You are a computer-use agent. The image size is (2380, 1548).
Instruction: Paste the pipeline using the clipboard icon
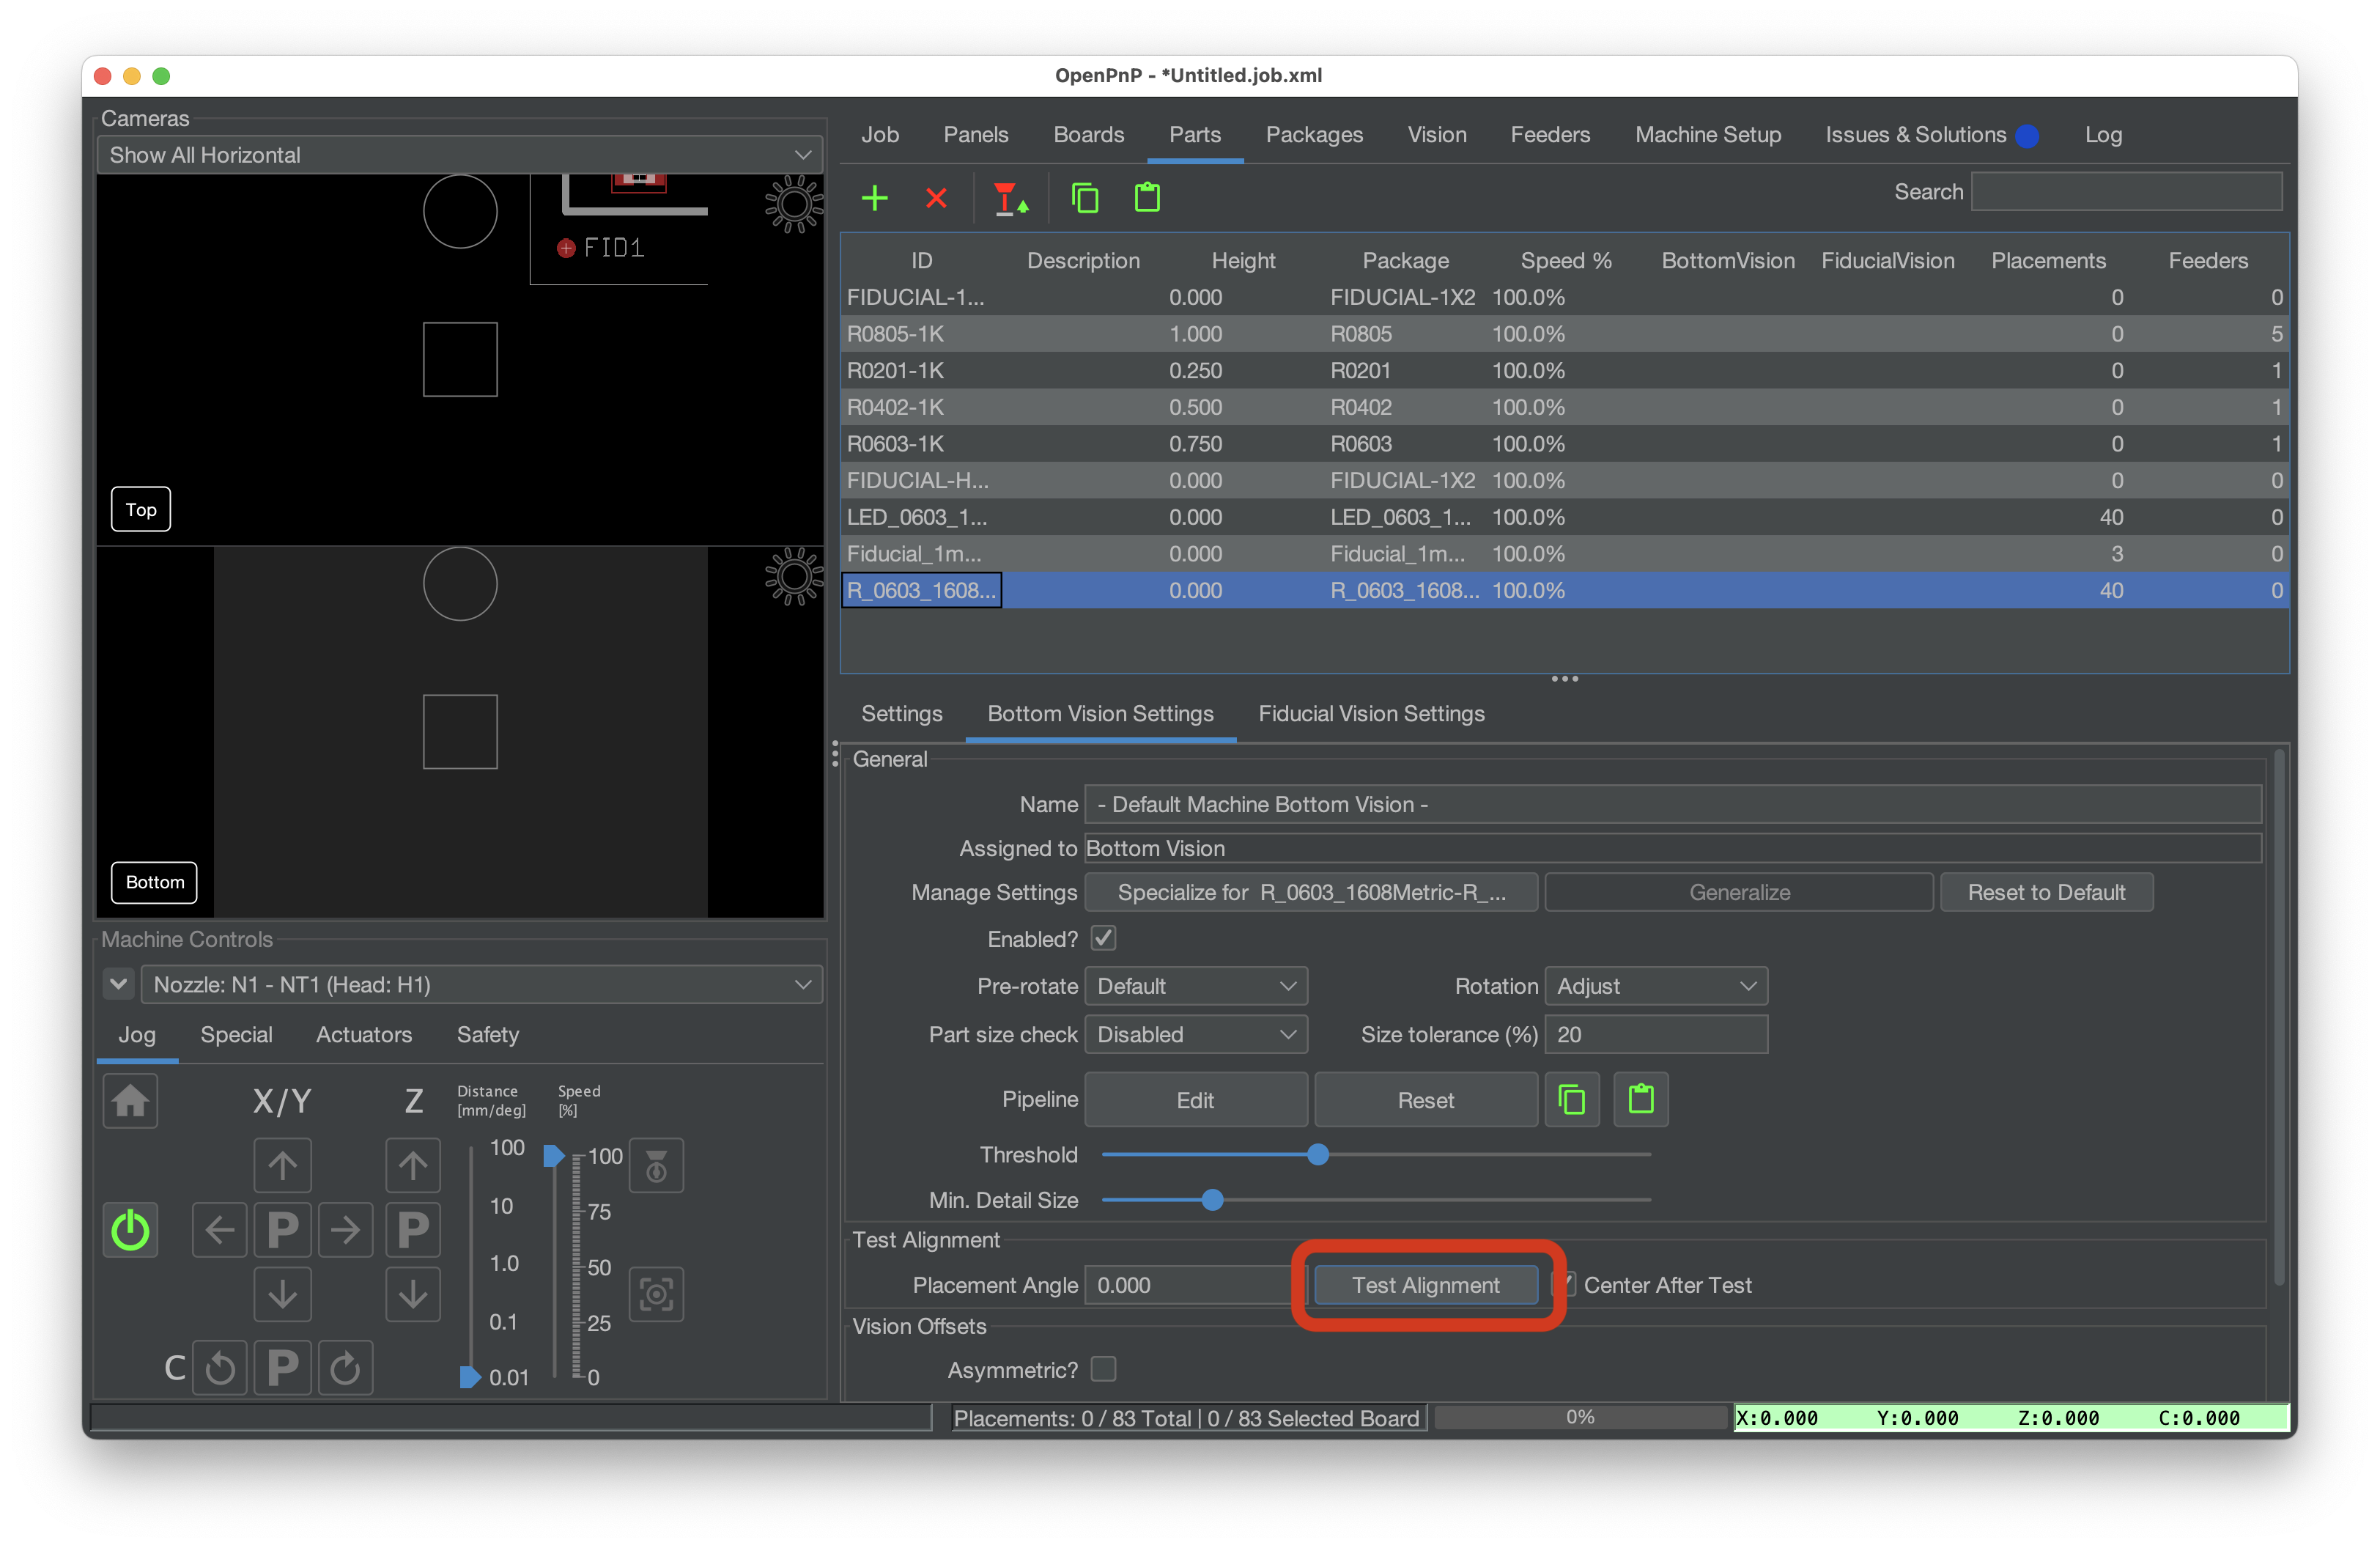[x=1640, y=1100]
